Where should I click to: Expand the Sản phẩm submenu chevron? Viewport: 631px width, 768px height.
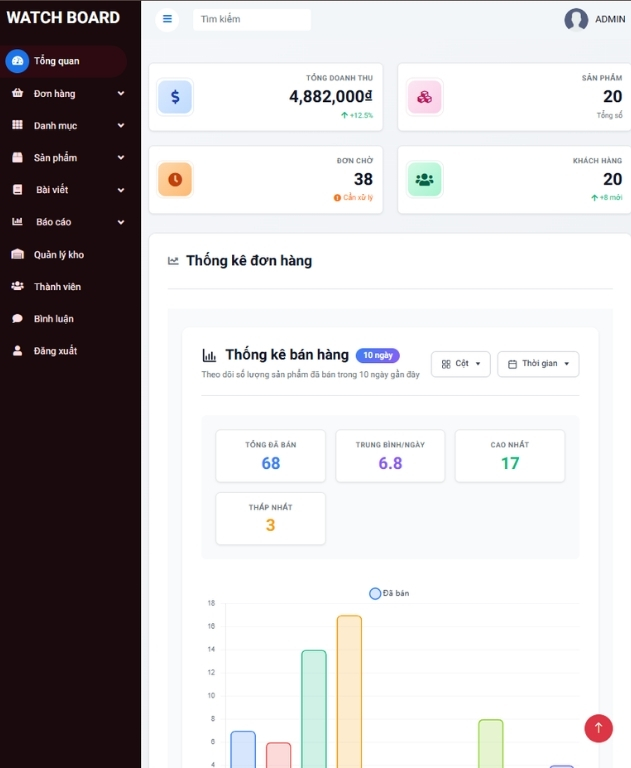pos(121,158)
